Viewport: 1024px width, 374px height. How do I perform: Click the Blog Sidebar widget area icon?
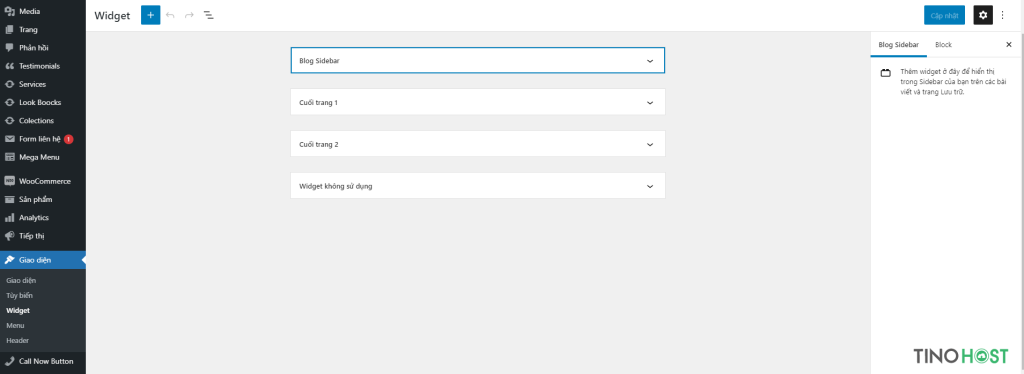[x=886, y=73]
